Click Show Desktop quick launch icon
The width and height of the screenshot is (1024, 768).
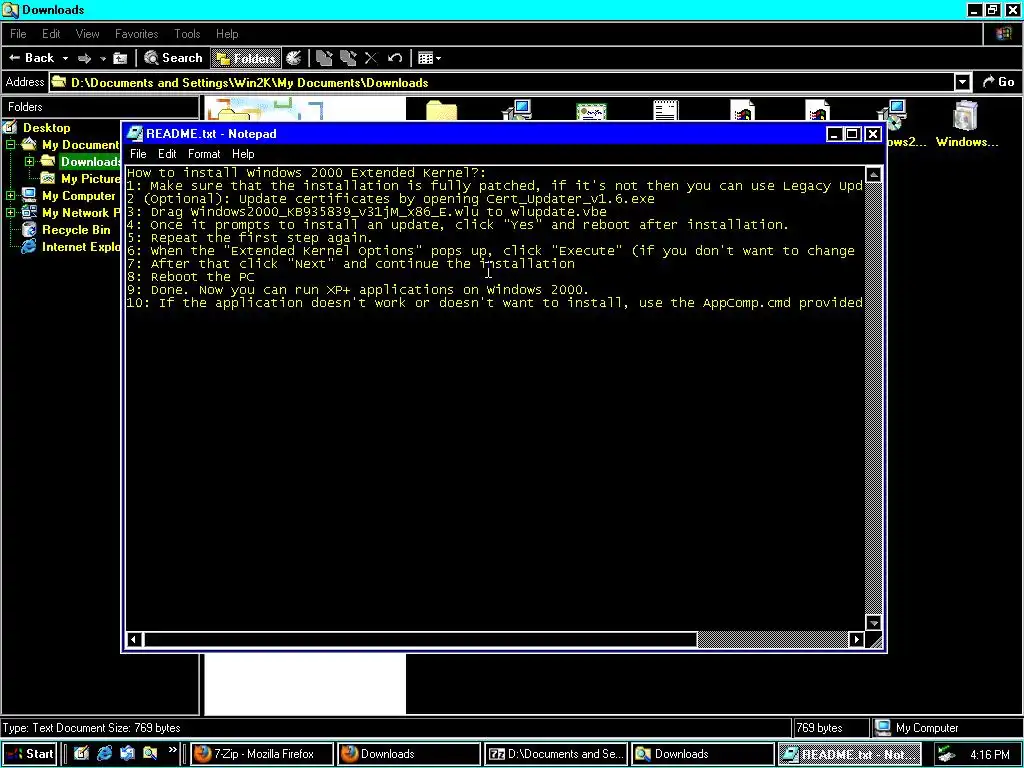tap(81, 754)
